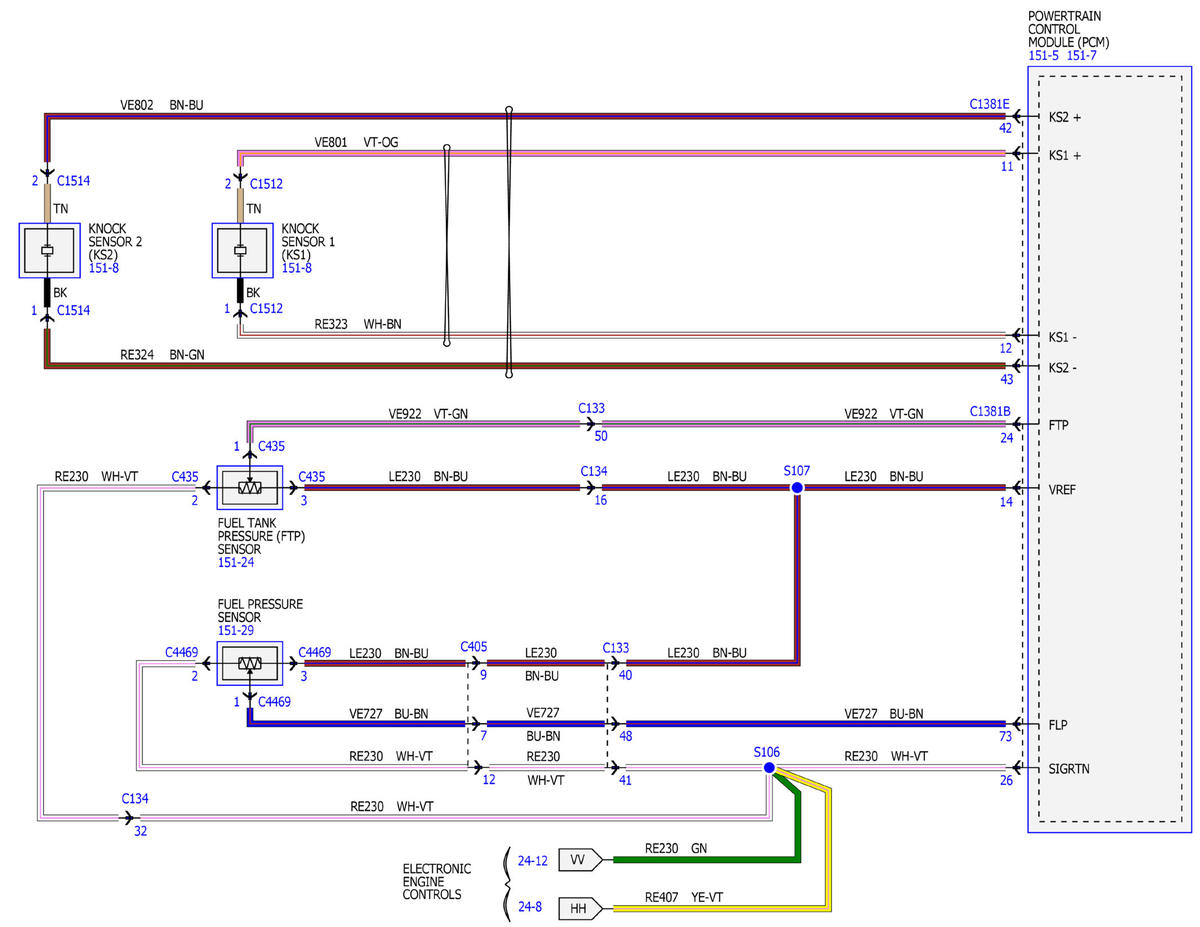This screenshot has width=1200, height=927.
Task: Follow the 24-12 page reference link
Action: [532, 859]
